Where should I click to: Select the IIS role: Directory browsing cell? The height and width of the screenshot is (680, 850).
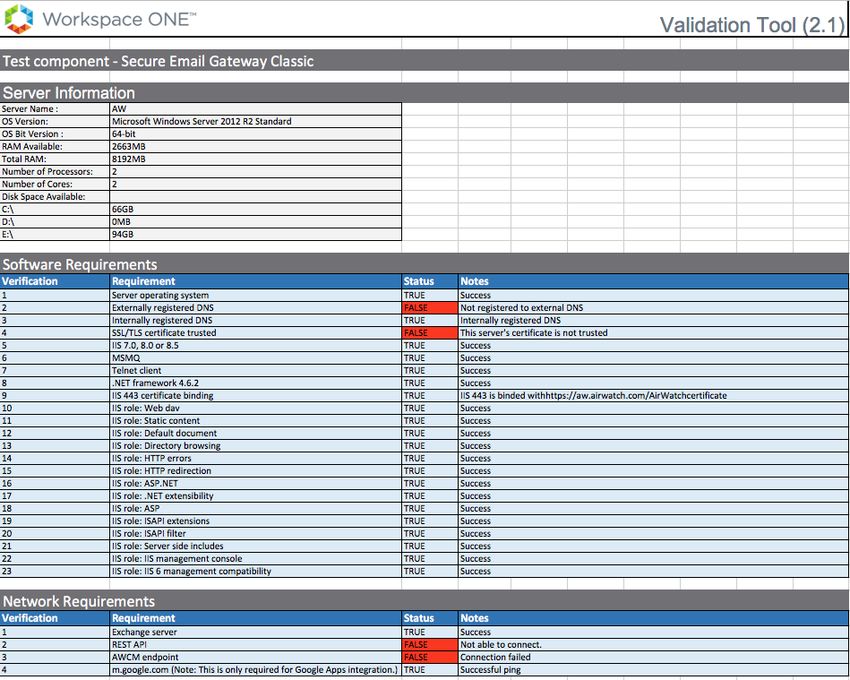click(255, 445)
